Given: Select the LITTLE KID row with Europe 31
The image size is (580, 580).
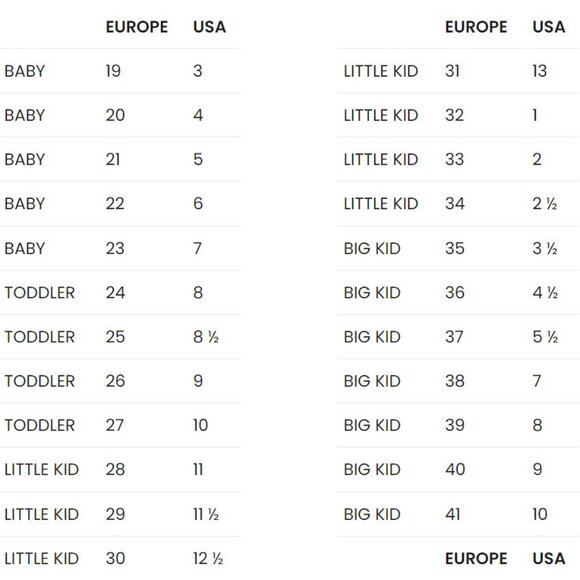Looking at the screenshot, I should tap(458, 71).
